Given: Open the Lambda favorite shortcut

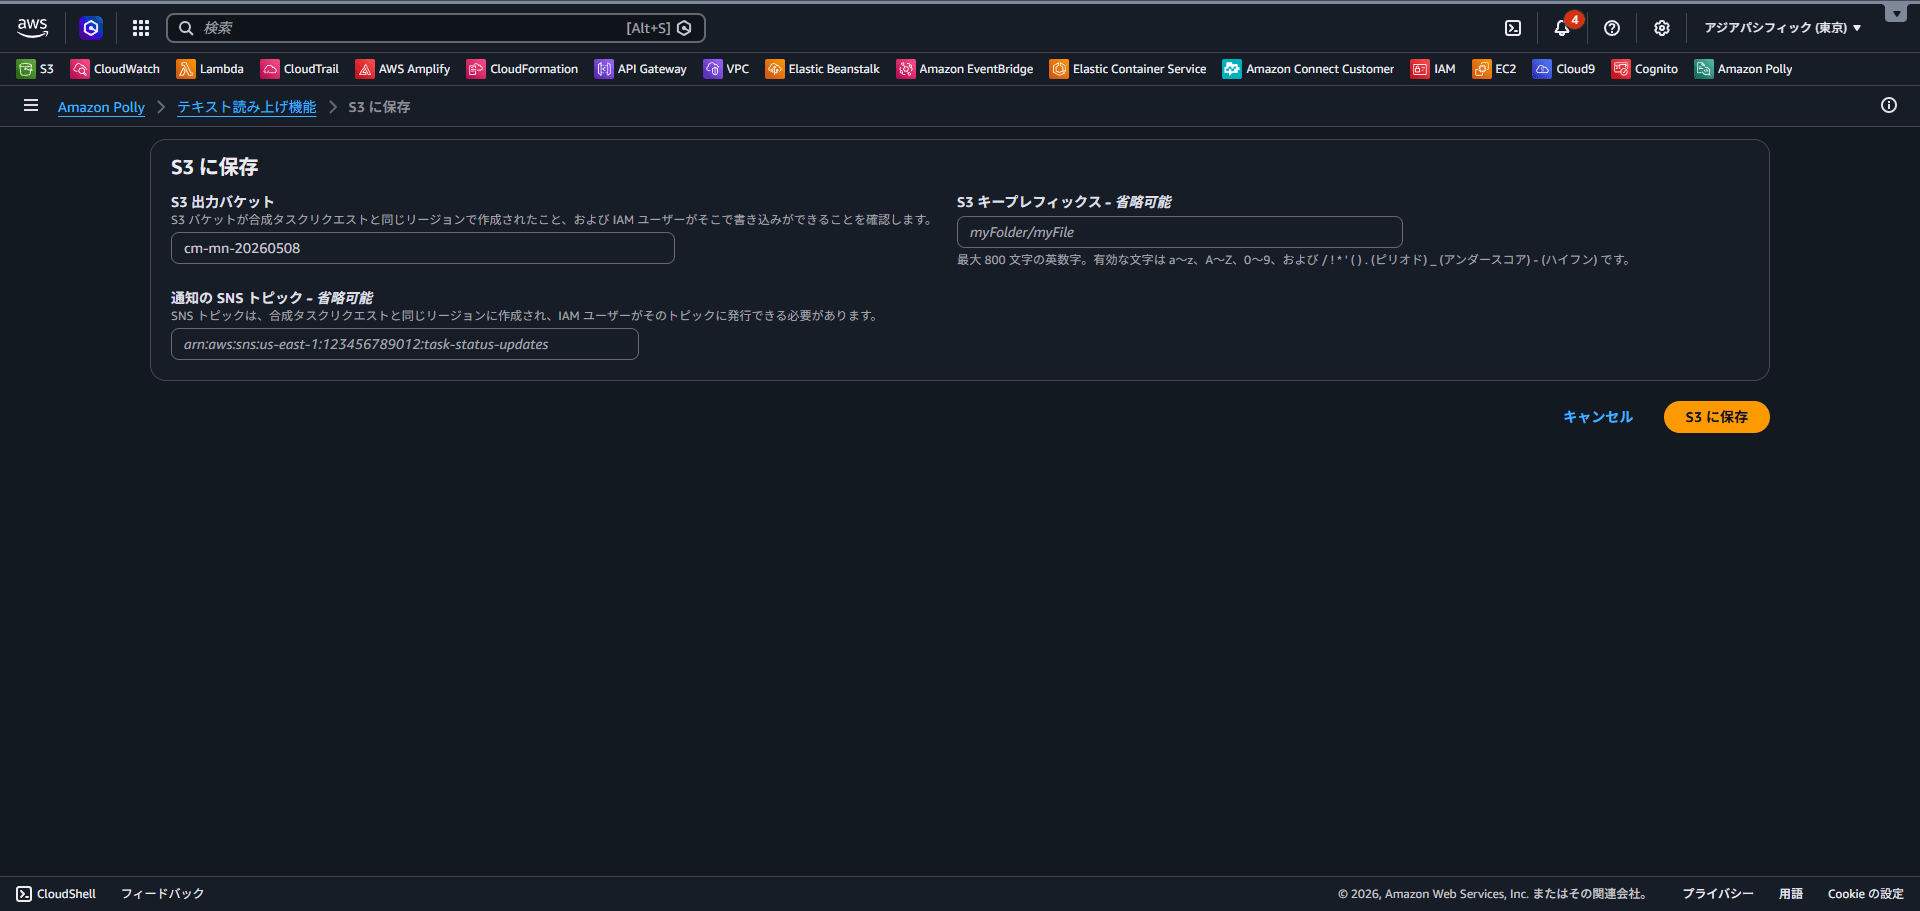Looking at the screenshot, I should [x=210, y=69].
